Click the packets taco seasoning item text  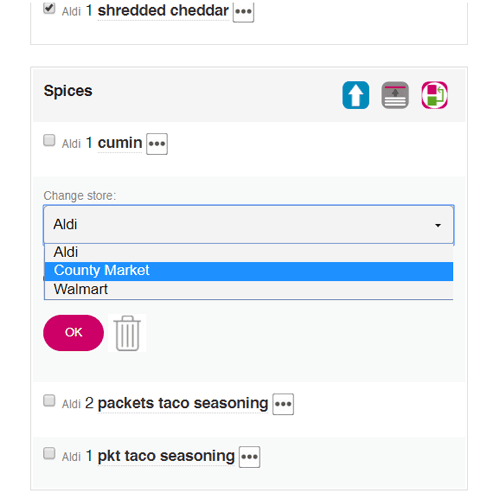click(183, 403)
